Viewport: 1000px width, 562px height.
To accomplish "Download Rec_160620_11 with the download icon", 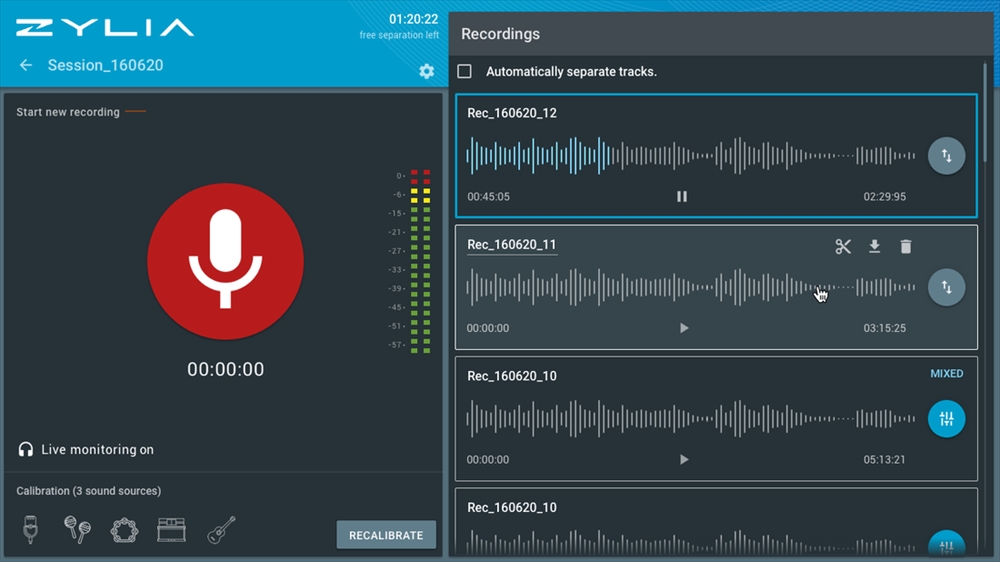I will click(x=874, y=246).
